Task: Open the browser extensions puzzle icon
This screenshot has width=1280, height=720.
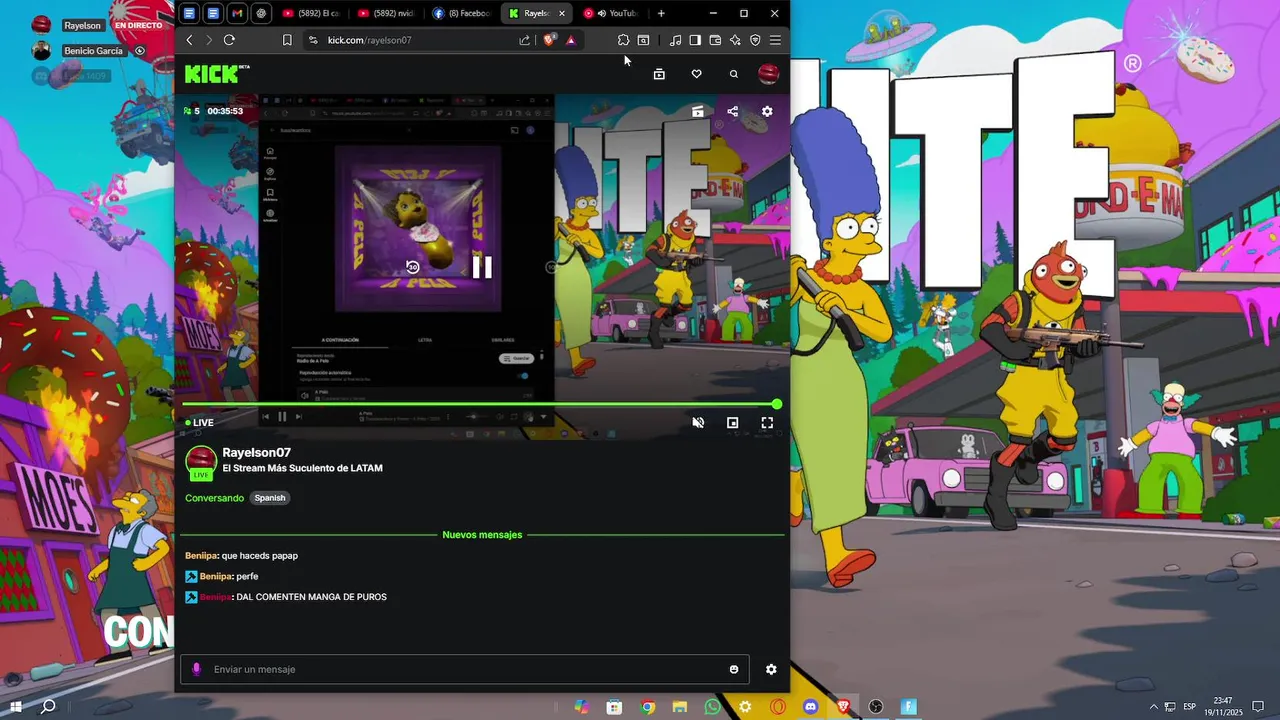Action: pos(623,40)
